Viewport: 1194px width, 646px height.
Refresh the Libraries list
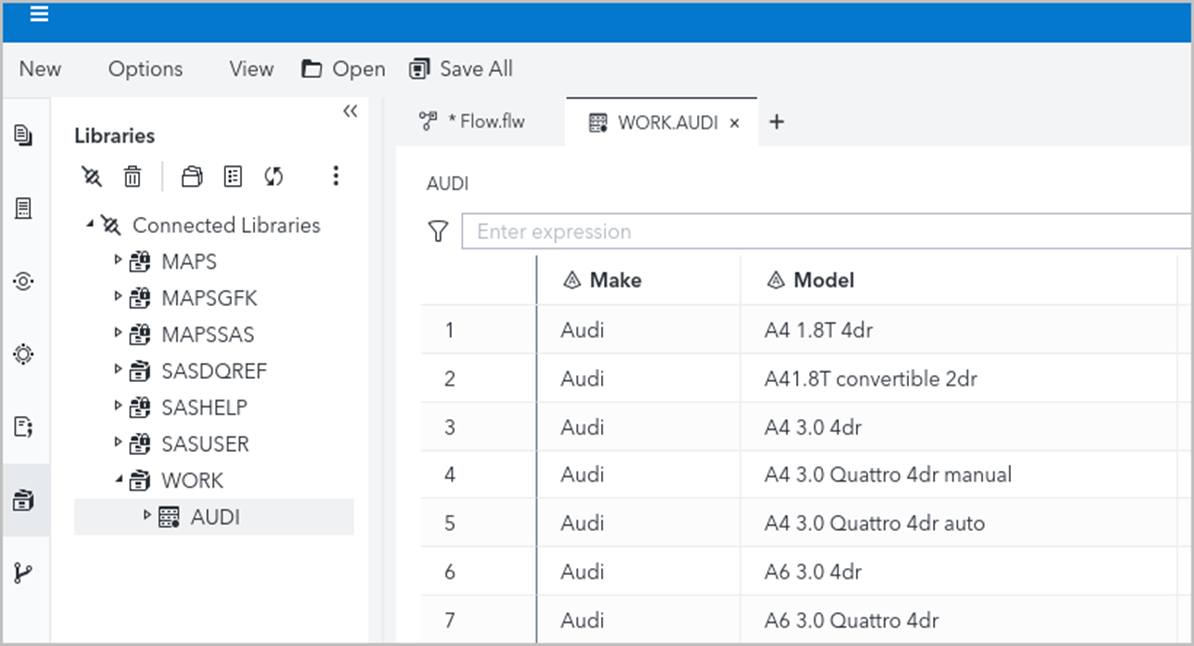pos(272,176)
